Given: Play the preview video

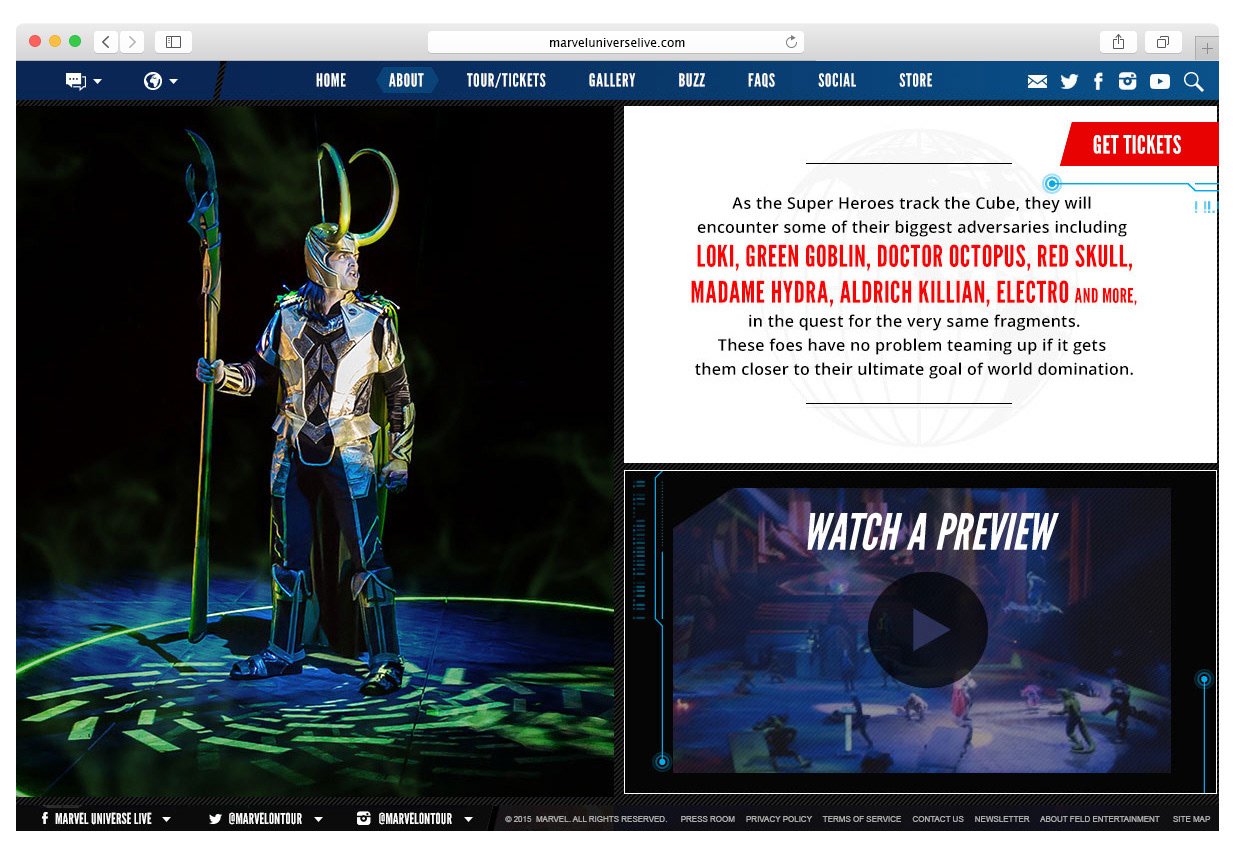Looking at the screenshot, I should (927, 630).
